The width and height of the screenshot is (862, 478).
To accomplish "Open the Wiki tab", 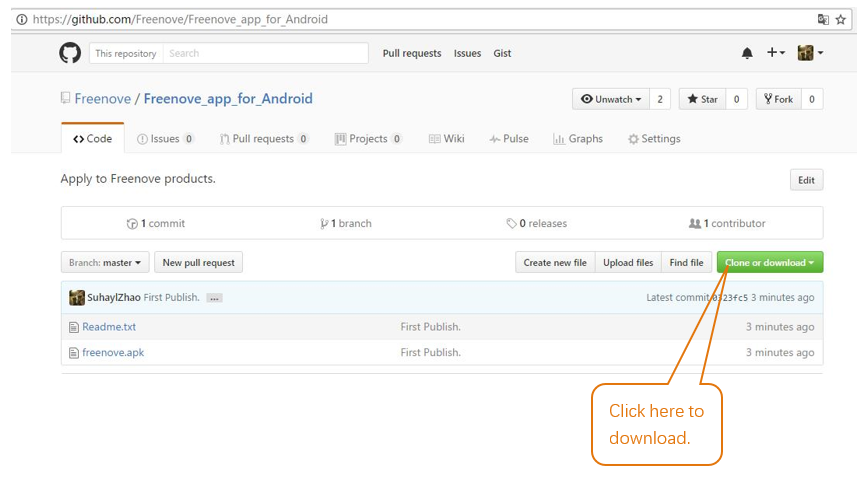I will click(x=446, y=139).
